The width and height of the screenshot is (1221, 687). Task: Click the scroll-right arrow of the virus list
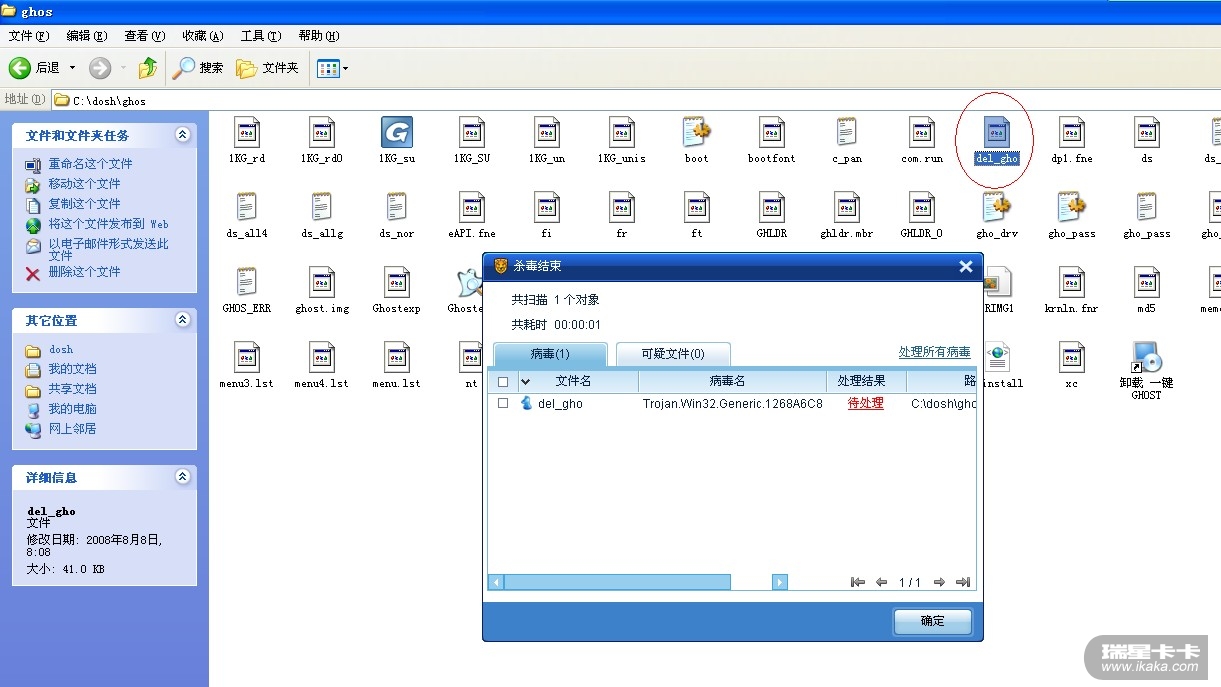[x=780, y=582]
